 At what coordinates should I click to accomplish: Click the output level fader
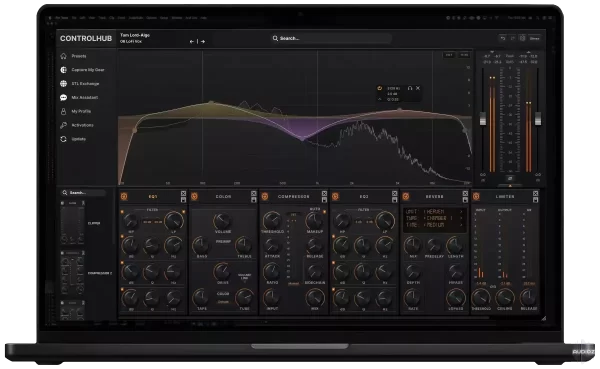[x=538, y=119]
